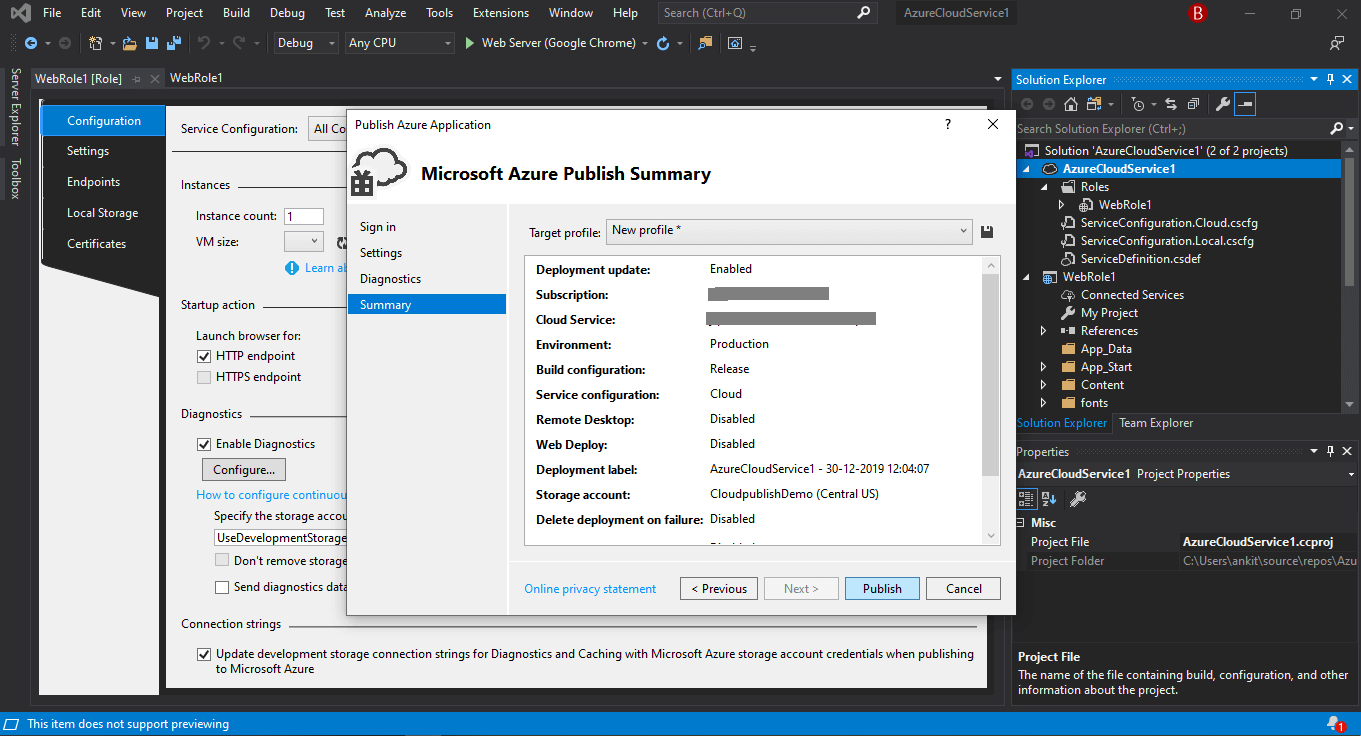Select ServiceConfiguration.Cloud.cscfg file
The height and width of the screenshot is (736, 1361).
[1169, 223]
